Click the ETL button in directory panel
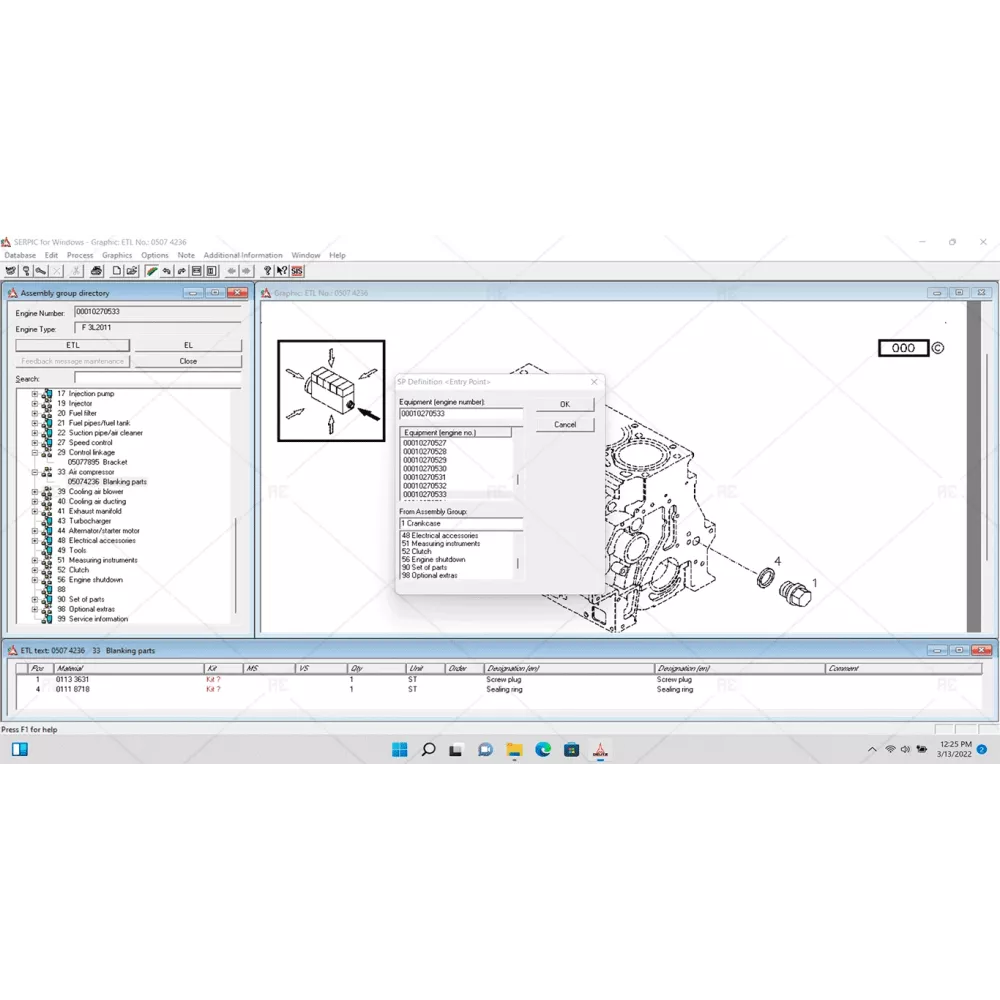This screenshot has width=1000, height=1000. 72,345
